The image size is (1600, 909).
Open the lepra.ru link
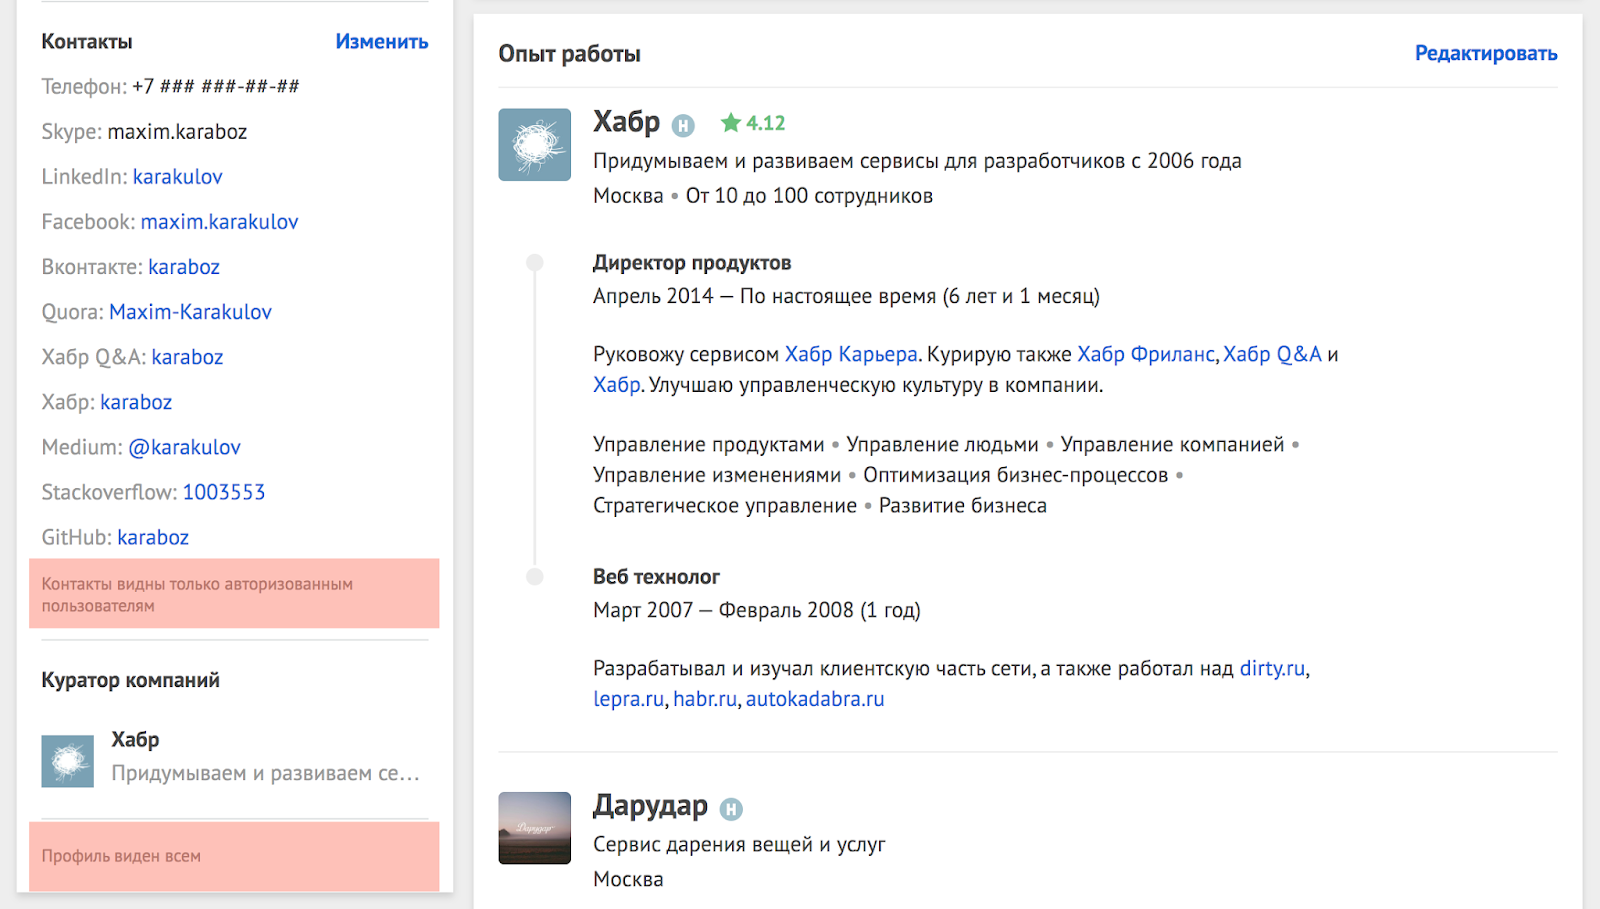pos(628,699)
